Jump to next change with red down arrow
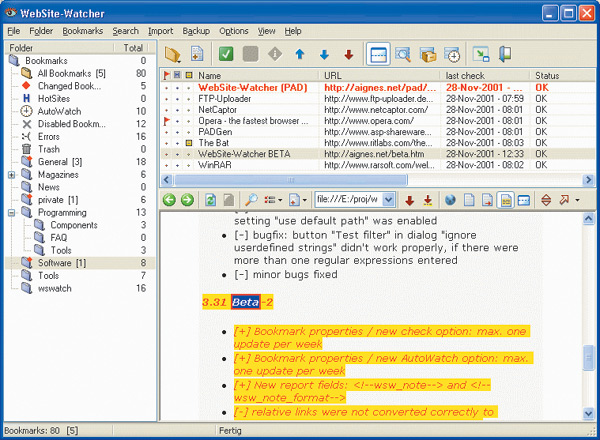The image size is (600, 440). (x=410, y=200)
